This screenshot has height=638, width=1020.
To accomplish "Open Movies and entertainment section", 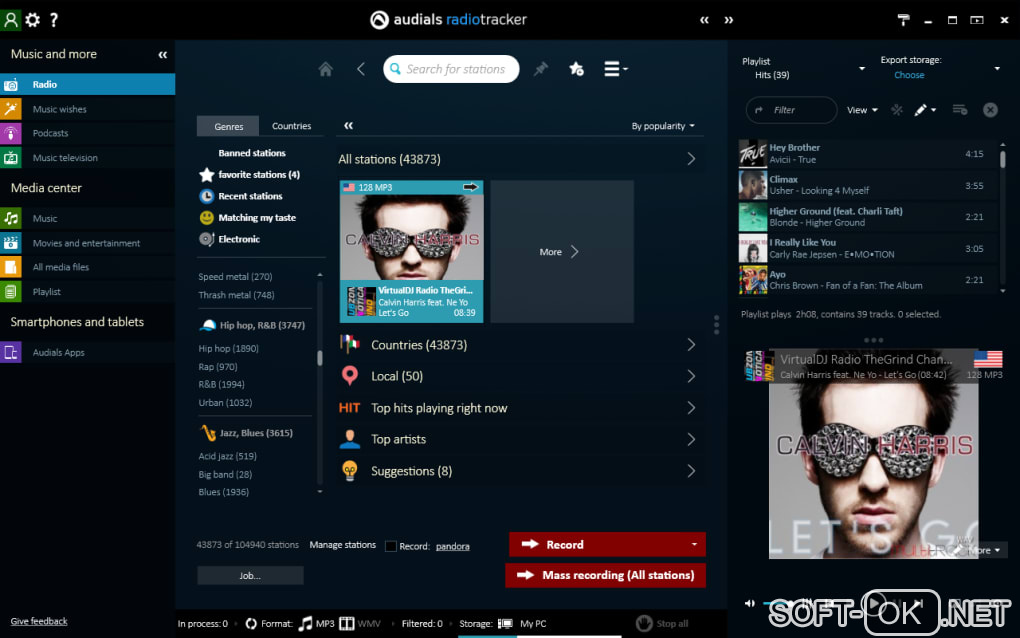I will [x=88, y=243].
